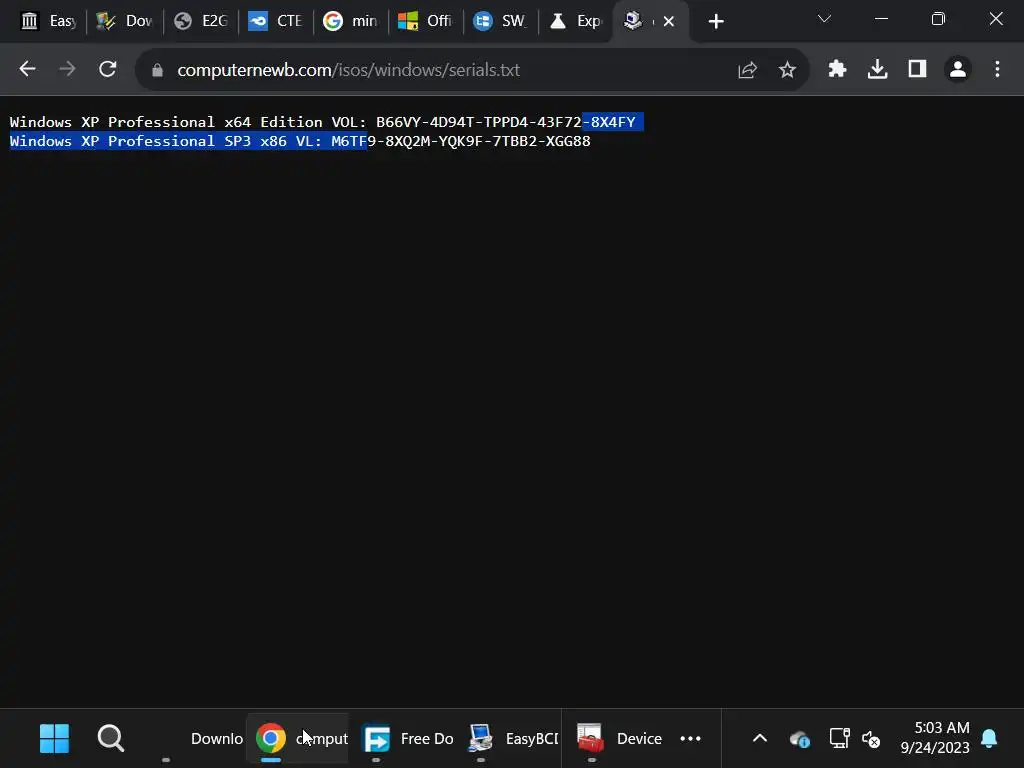Restore down the Chrome window
1024x768 pixels.
(x=938, y=20)
